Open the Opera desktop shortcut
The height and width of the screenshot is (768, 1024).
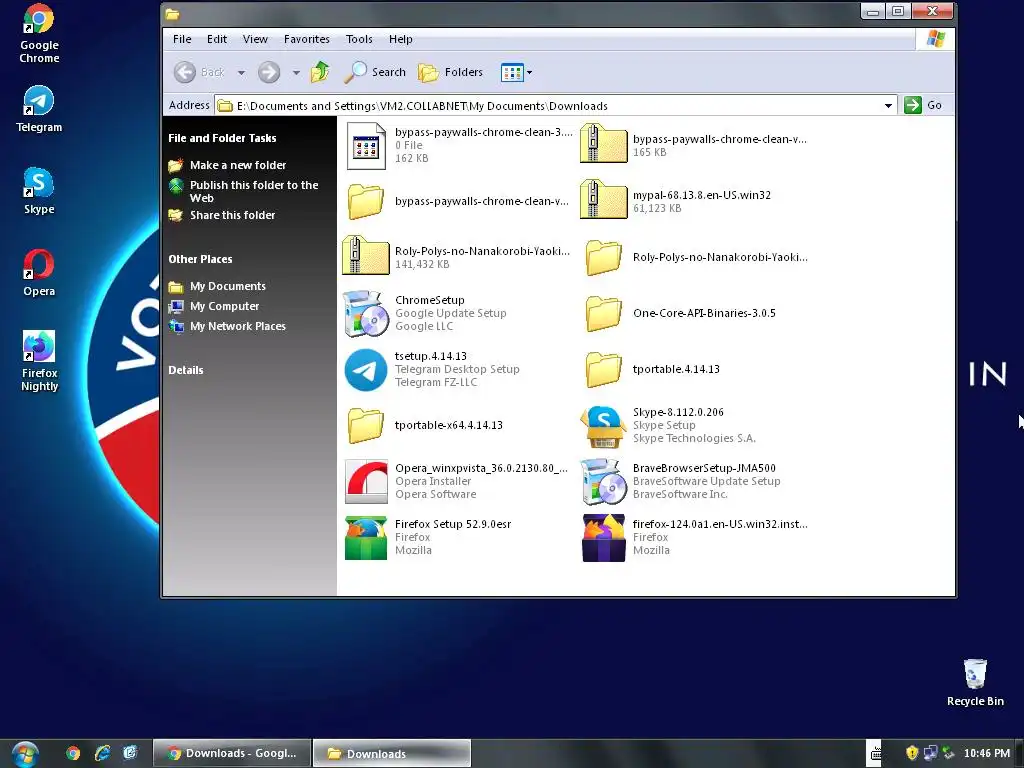[39, 273]
